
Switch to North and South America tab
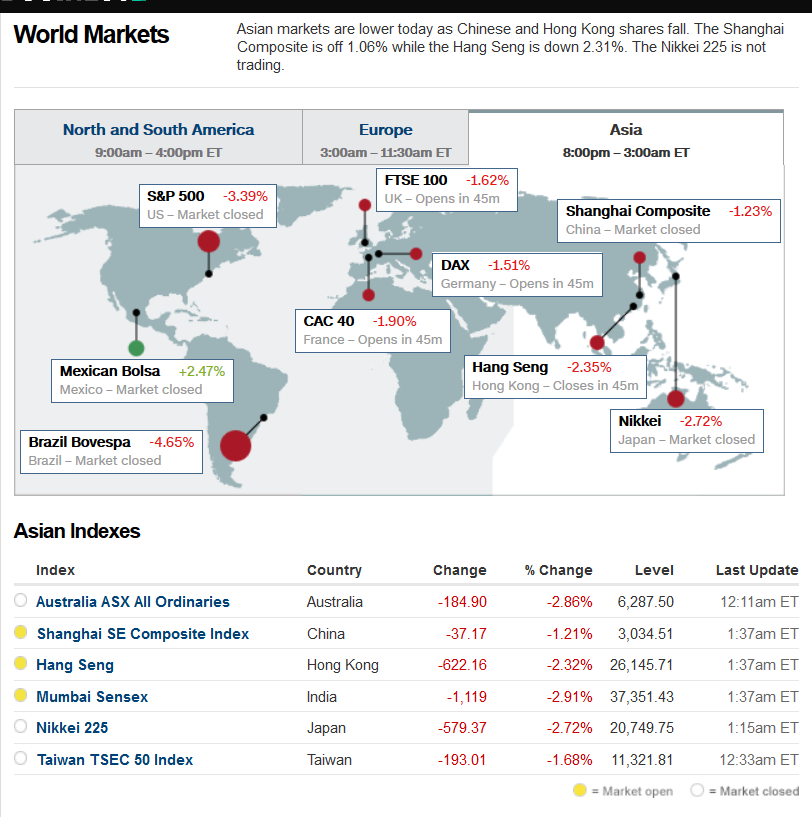point(158,138)
